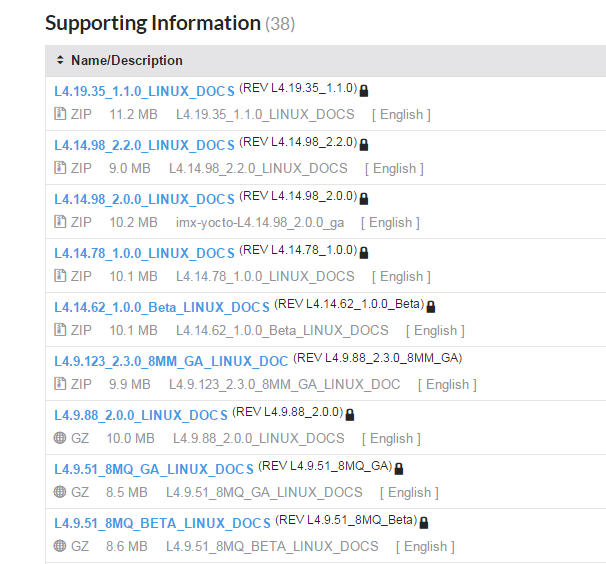Image resolution: width=606 pixels, height=564 pixels.
Task: Click globe GZ icon for L4.9.88_2.0.0 docs
Action: pos(60,438)
